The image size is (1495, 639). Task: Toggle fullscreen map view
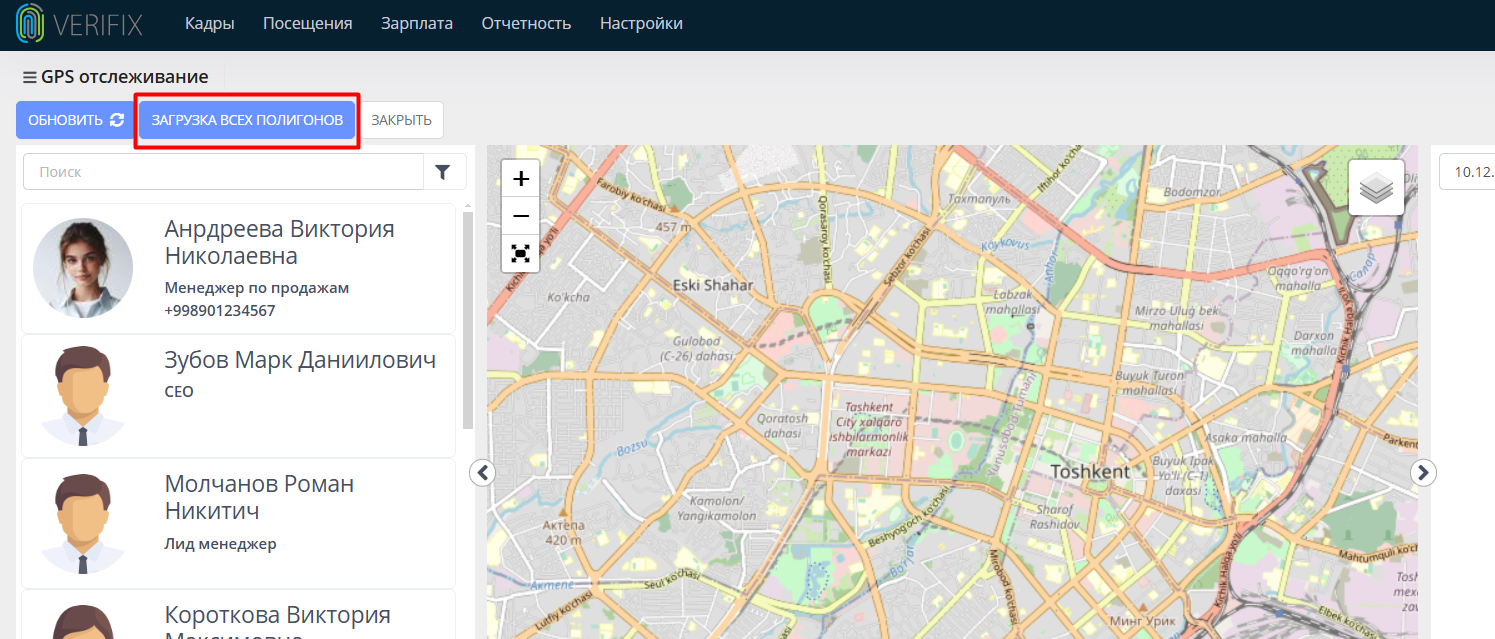(x=520, y=253)
